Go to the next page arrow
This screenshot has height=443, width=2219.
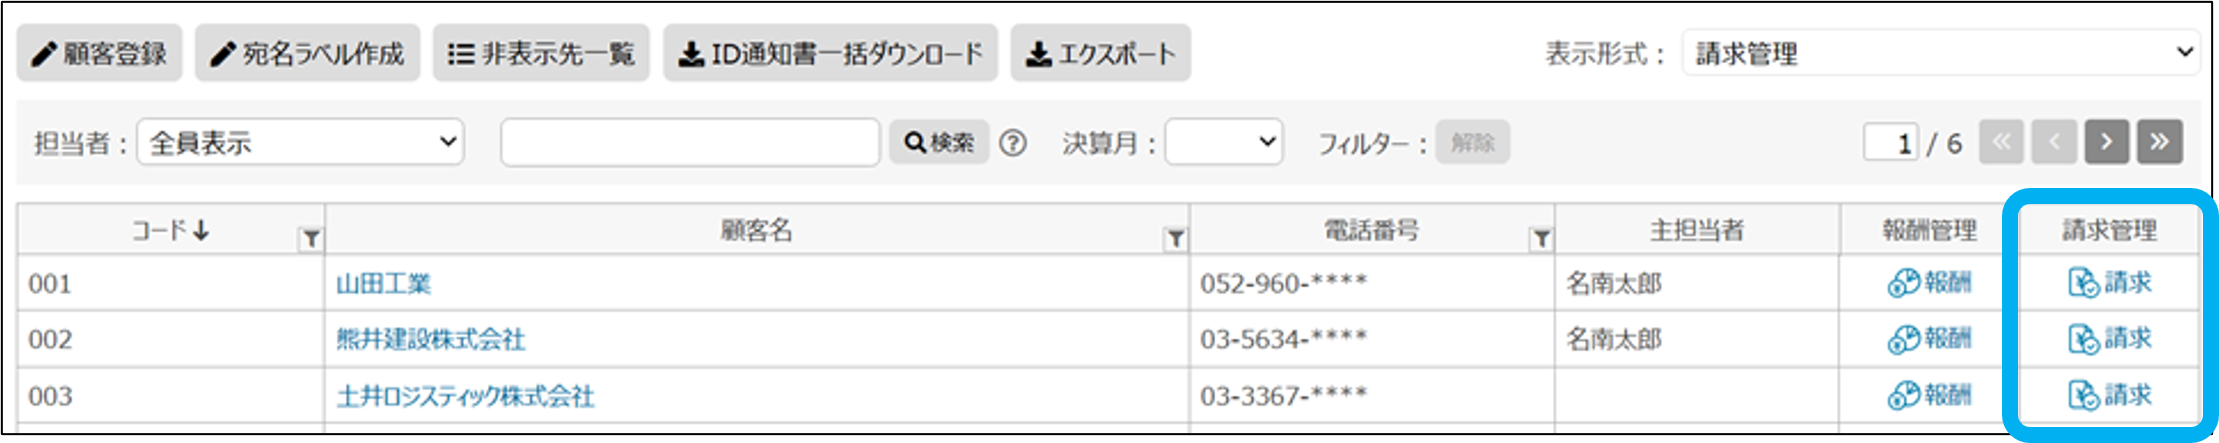click(2106, 142)
